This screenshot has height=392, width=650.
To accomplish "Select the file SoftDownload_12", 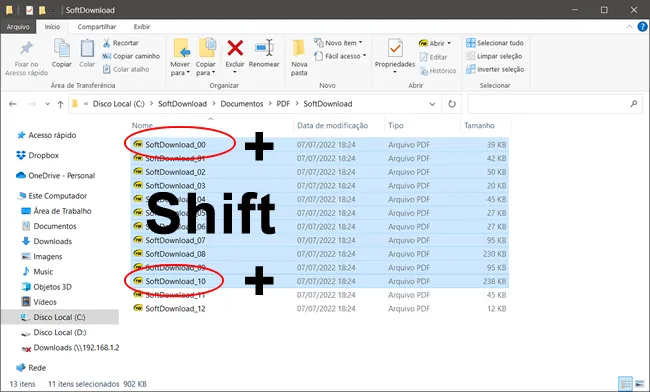I will pyautogui.click(x=175, y=309).
